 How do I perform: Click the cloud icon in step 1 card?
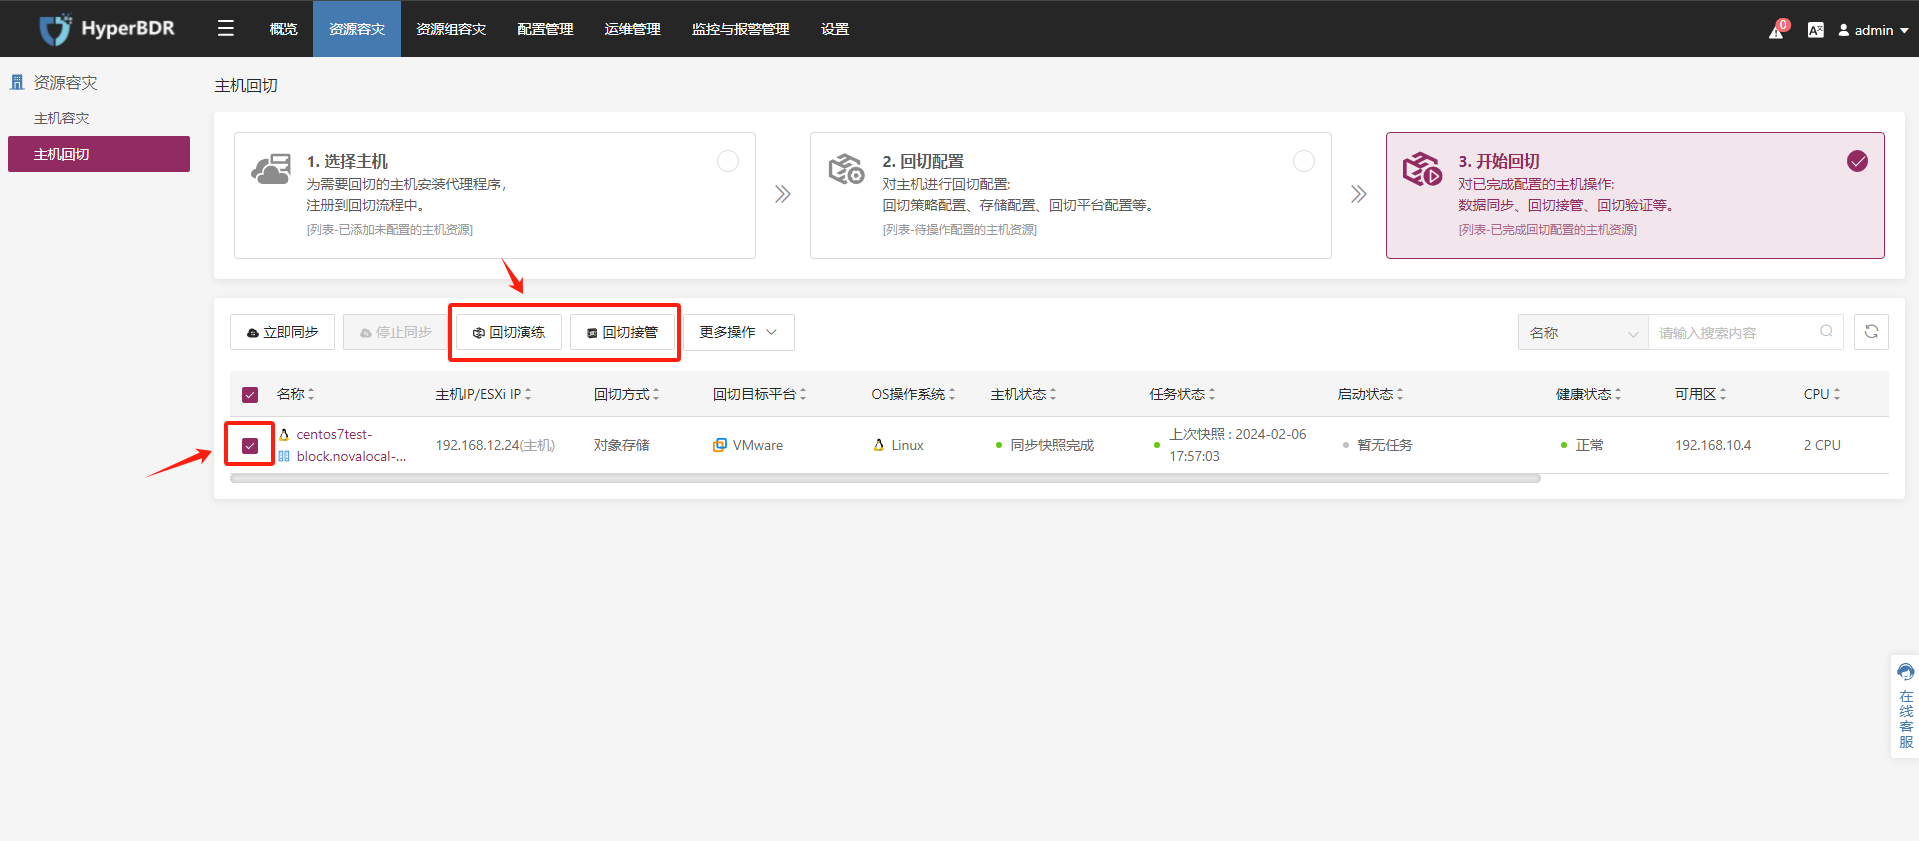270,170
